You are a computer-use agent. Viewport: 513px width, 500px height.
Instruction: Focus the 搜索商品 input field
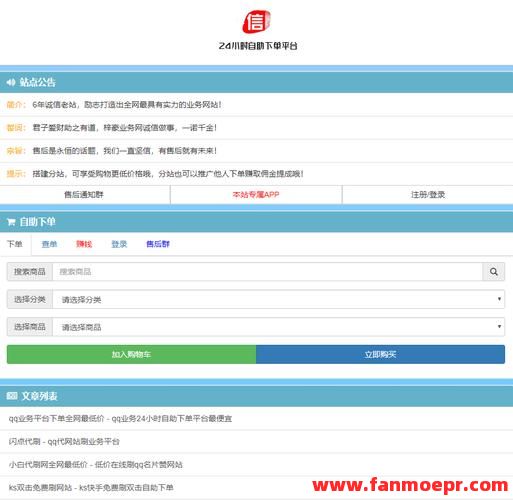(267, 272)
